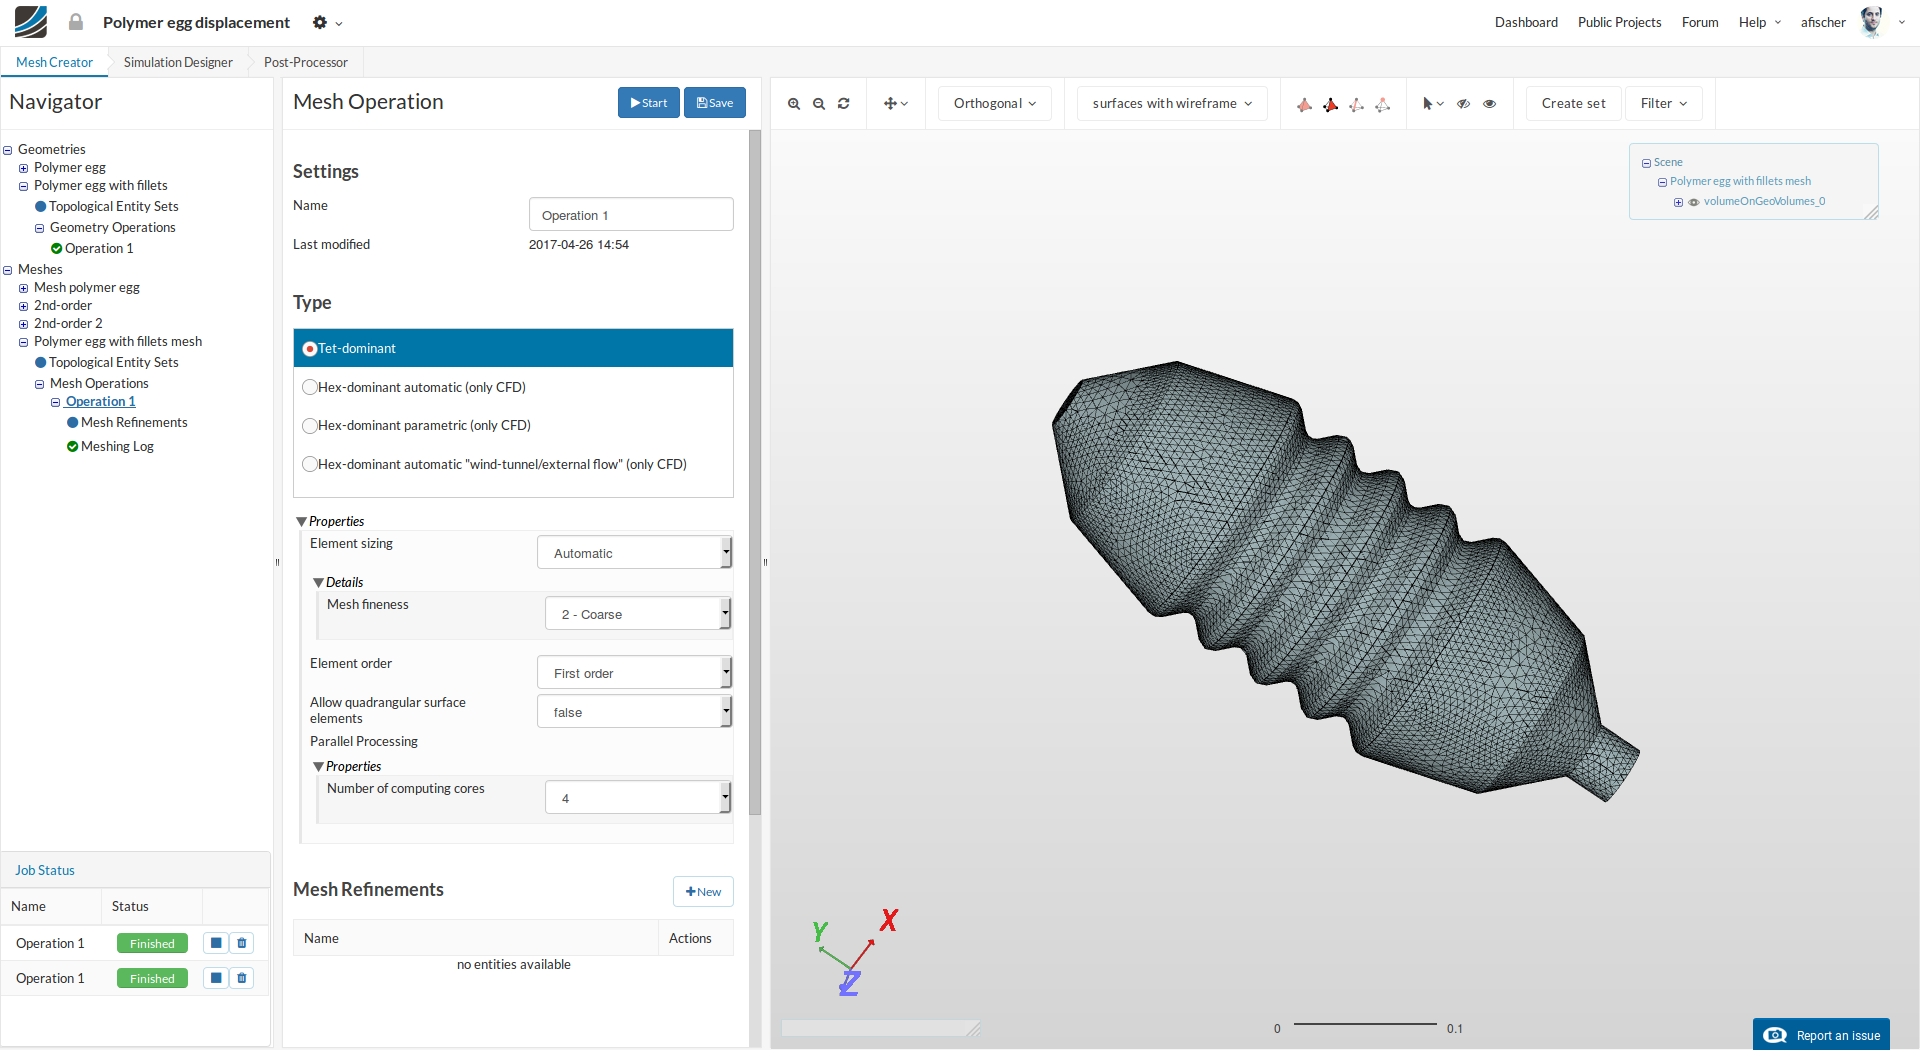1920x1050 pixels.
Task: Choose Hex-dominant automatic (only CFD) type
Action: (x=310, y=387)
